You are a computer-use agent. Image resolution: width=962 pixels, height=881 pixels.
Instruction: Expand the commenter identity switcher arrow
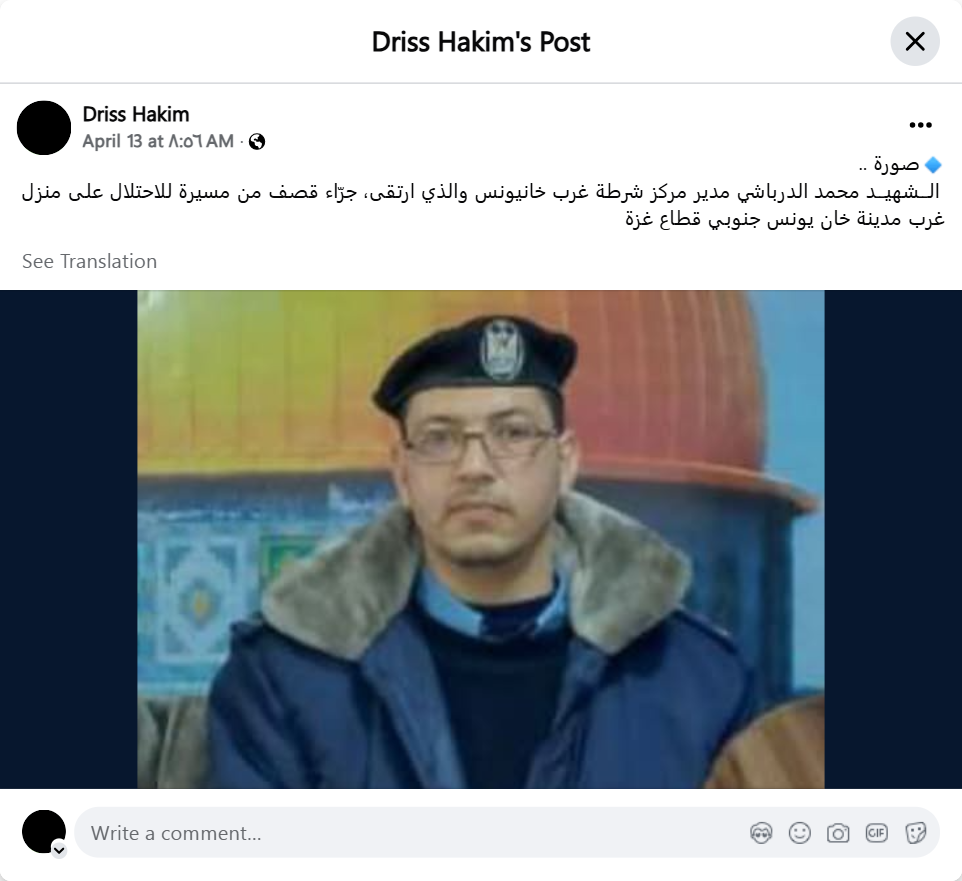click(59, 850)
